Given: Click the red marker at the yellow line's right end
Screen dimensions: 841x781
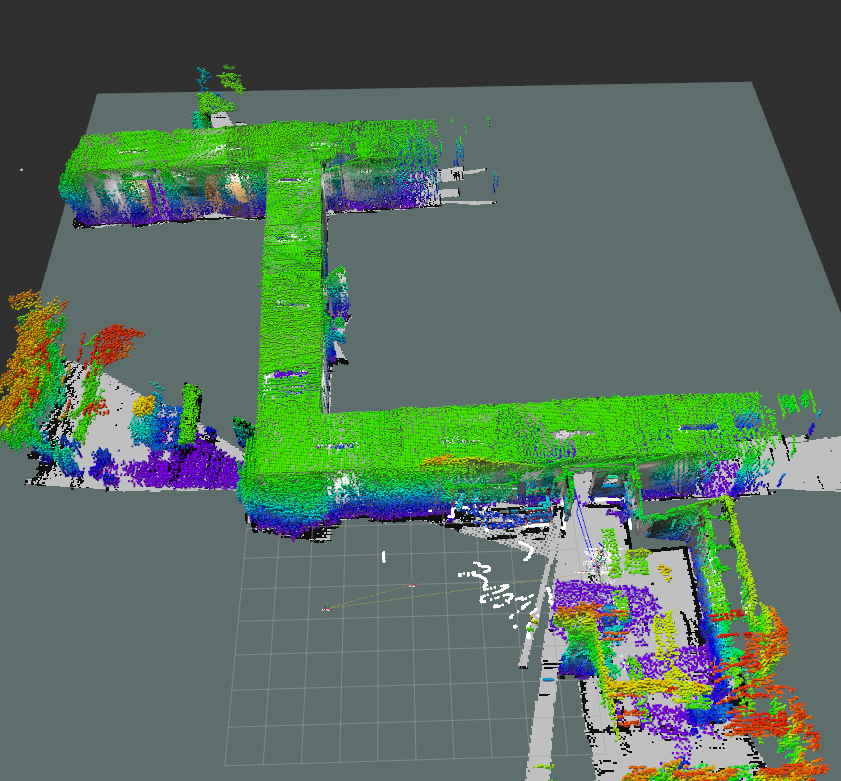Looking at the screenshot, I should (x=412, y=585).
